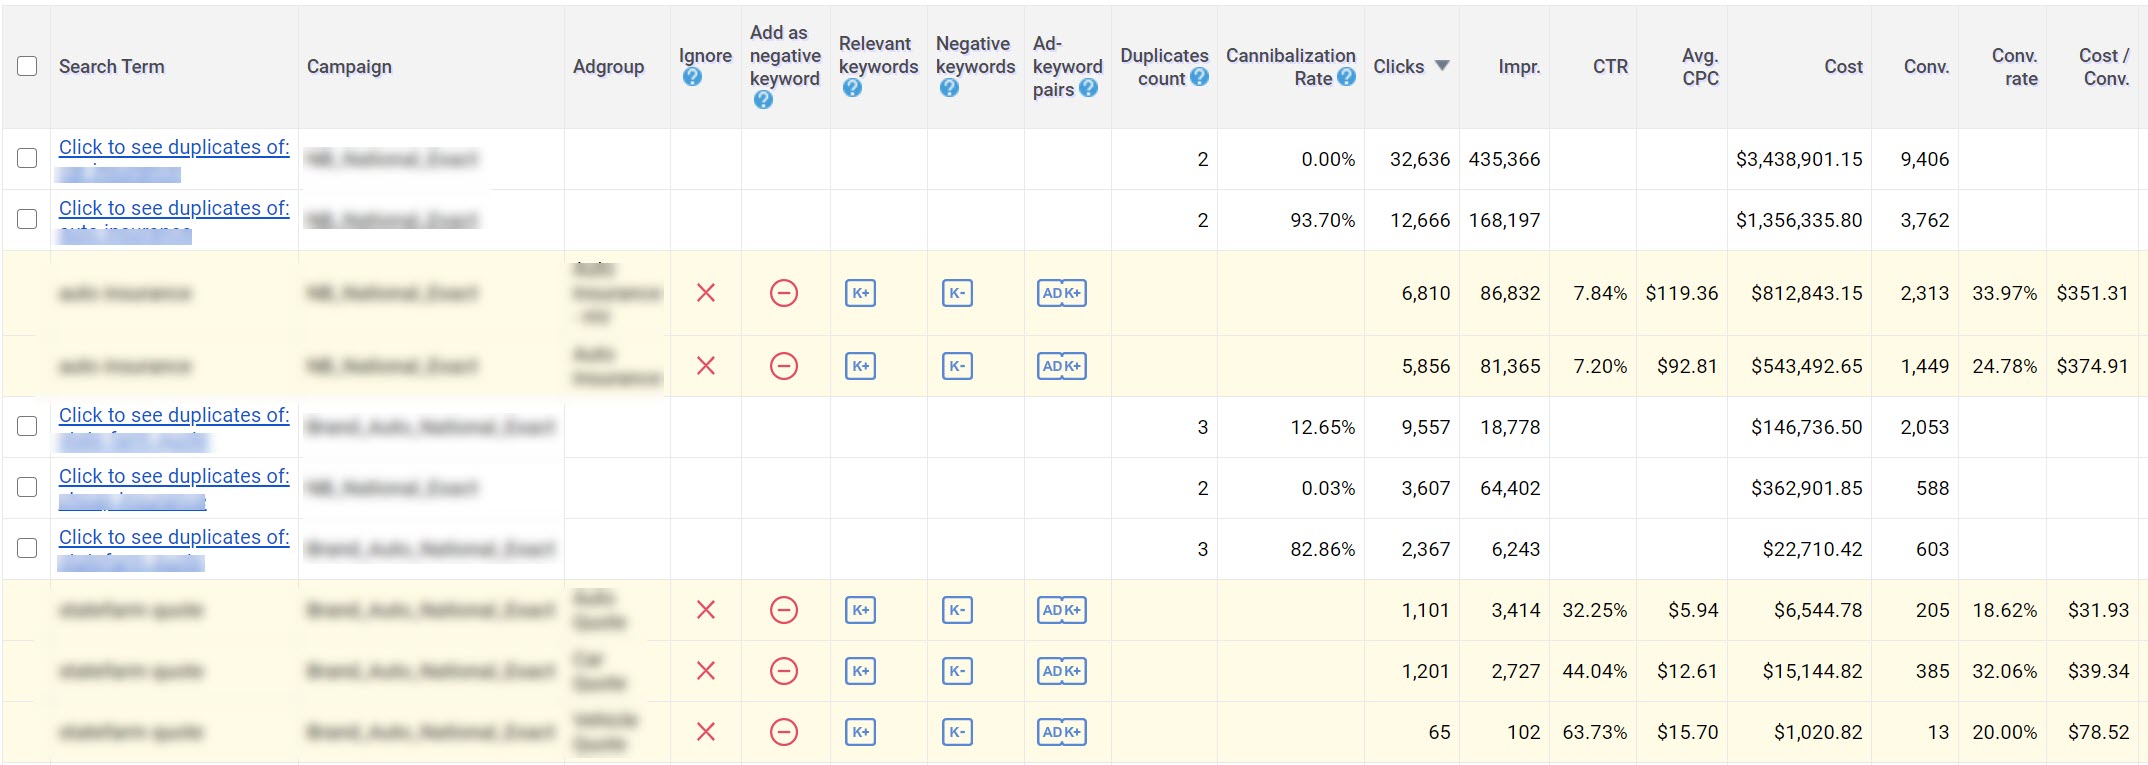Click the Cost column header

[1842, 66]
